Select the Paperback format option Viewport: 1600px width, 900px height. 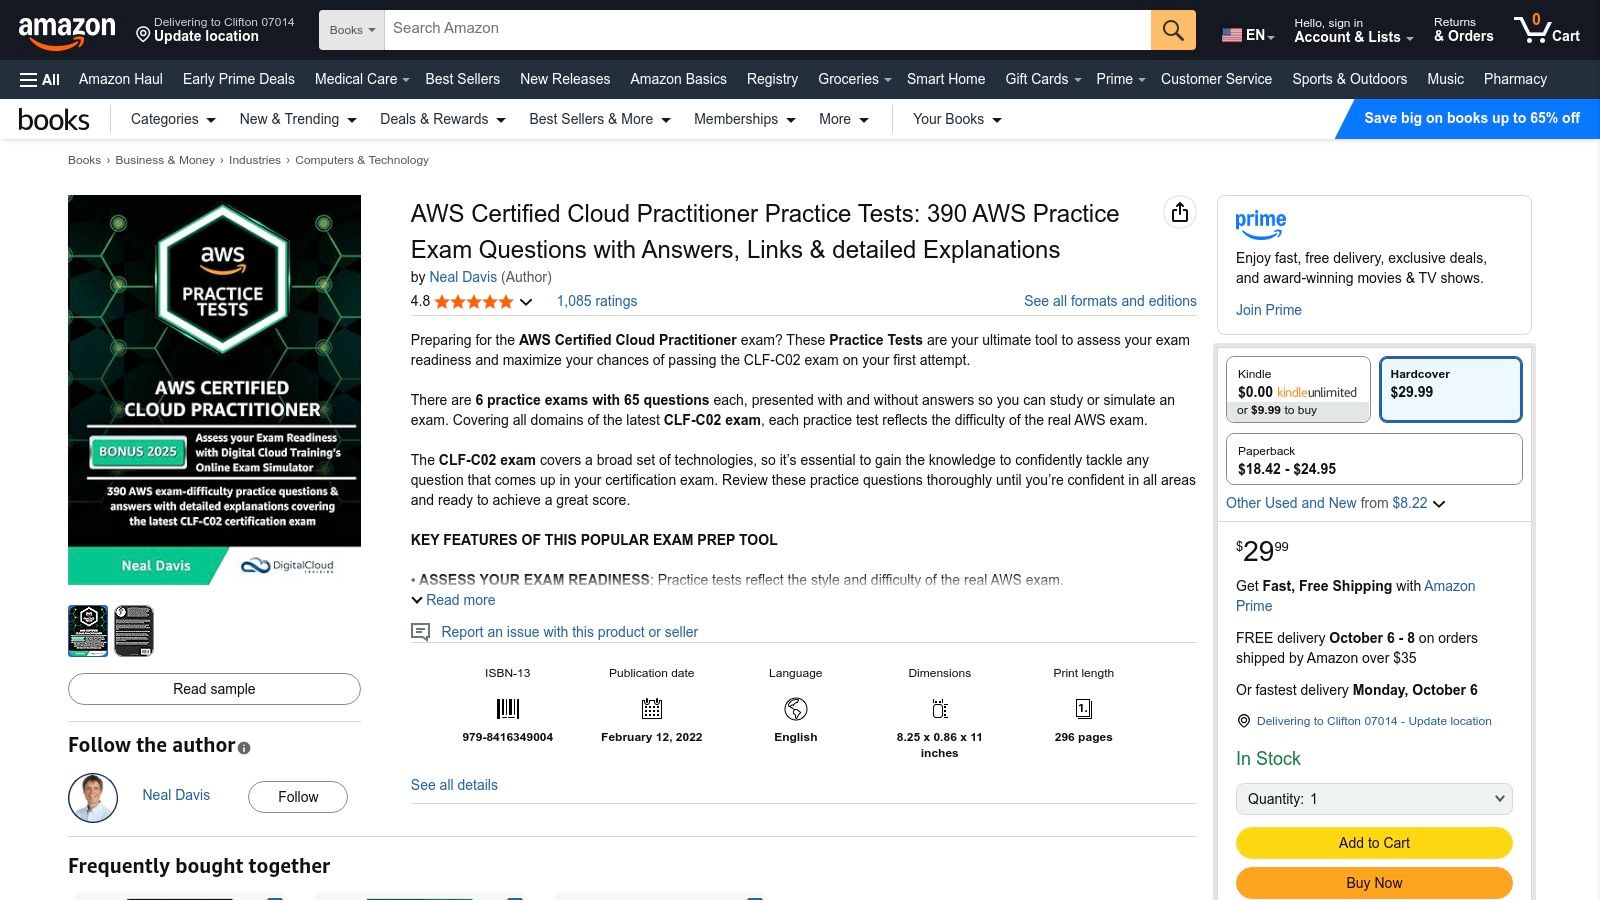(x=1373, y=459)
